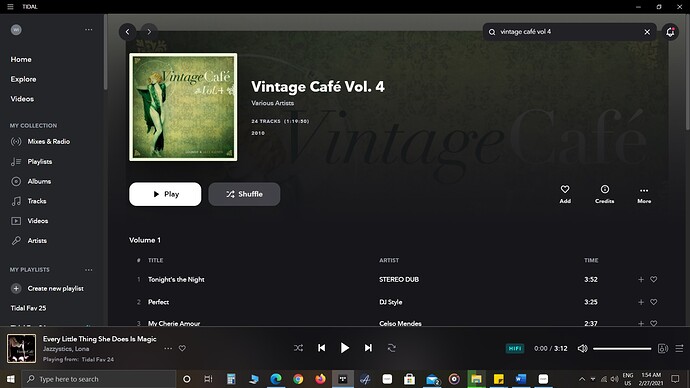Skip to next track
Screen dimensions: 690x388
click(x=368, y=348)
